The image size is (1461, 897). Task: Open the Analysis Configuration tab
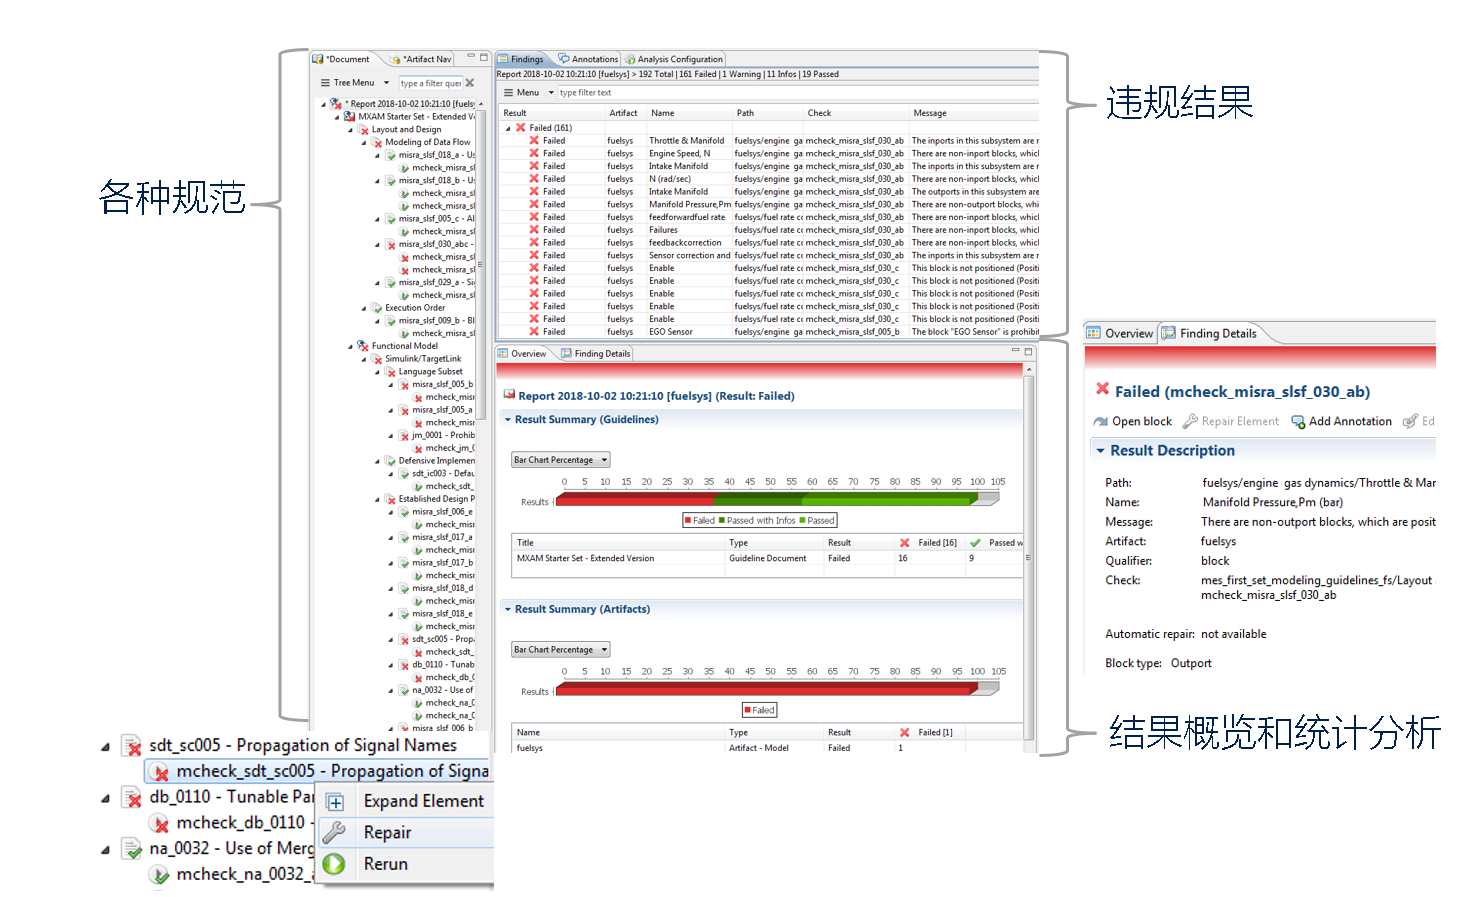(x=674, y=59)
